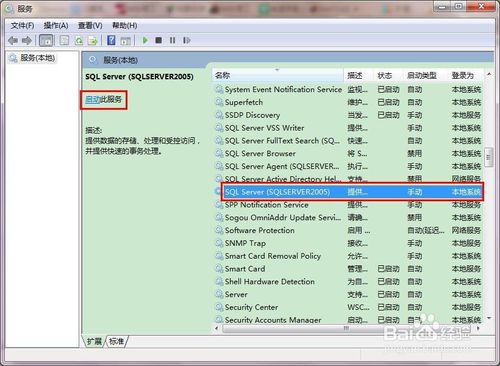Open the 帮助(H) menu

coord(125,25)
